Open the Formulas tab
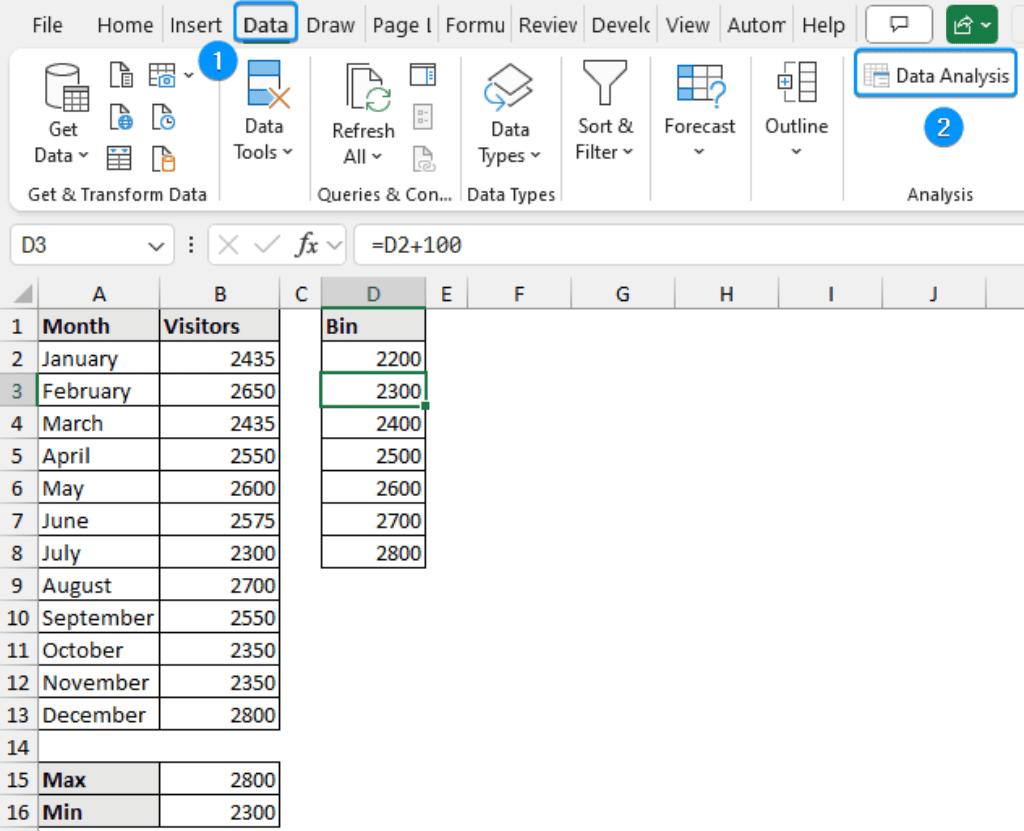This screenshot has height=831, width=1024. coord(474,24)
